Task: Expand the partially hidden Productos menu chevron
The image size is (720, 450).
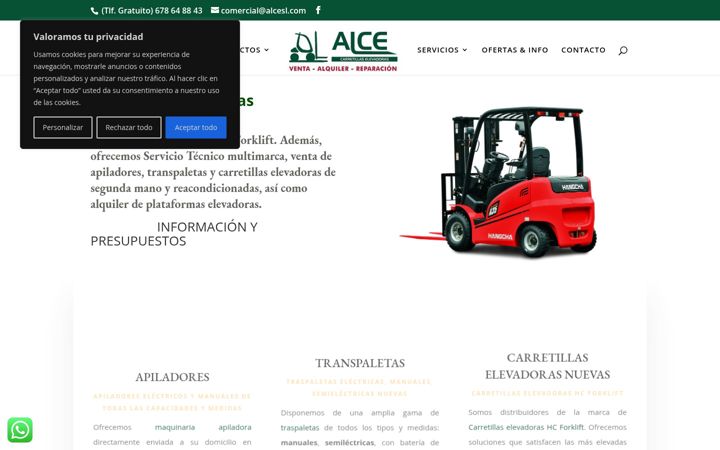Action: pos(266,50)
